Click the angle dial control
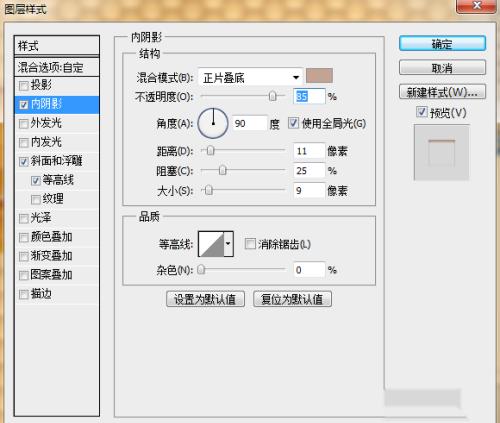500x423 pixels. click(x=213, y=123)
